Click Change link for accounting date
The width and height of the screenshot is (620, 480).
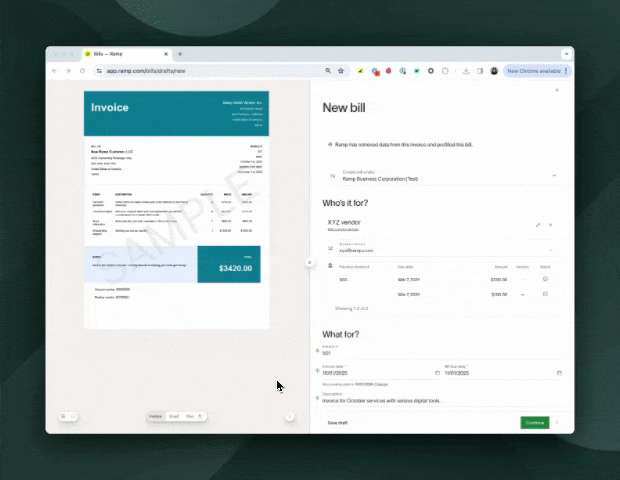(381, 384)
